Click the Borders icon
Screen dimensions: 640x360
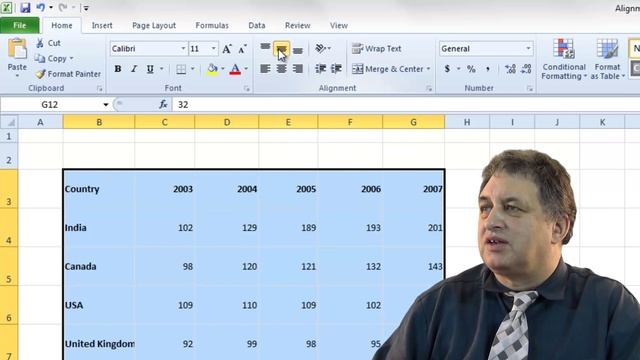(x=181, y=69)
